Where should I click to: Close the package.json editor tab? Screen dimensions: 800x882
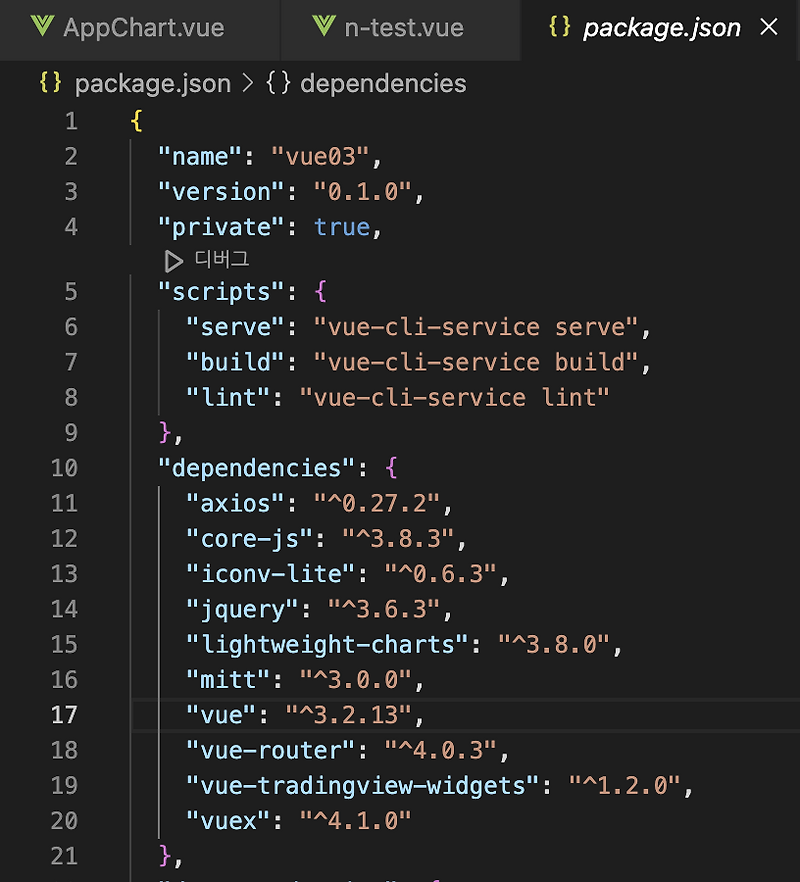pyautogui.click(x=768, y=27)
